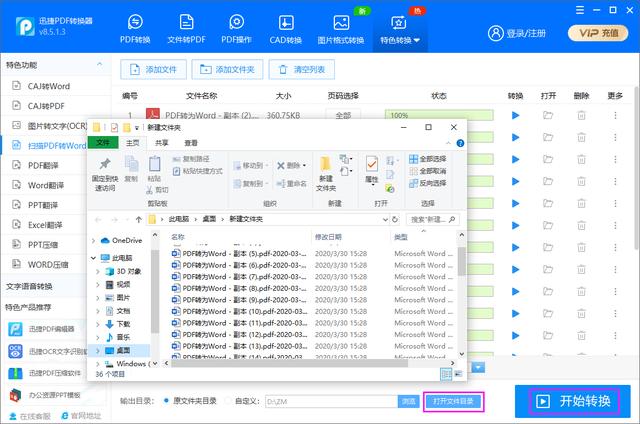Select 原文件夹目录 radio button
Screen dimensions: 640x424
[166, 401]
